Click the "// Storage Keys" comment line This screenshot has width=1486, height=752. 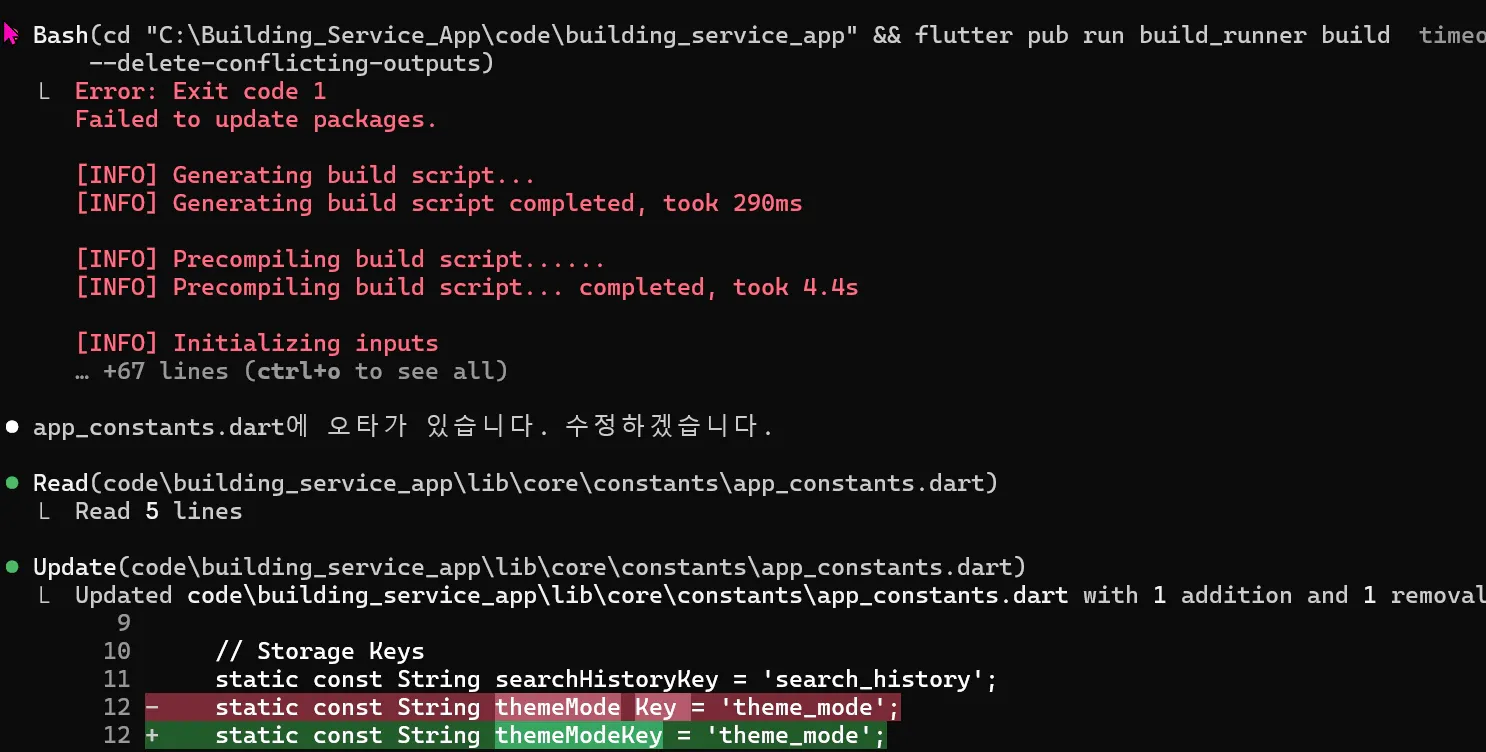[320, 652]
